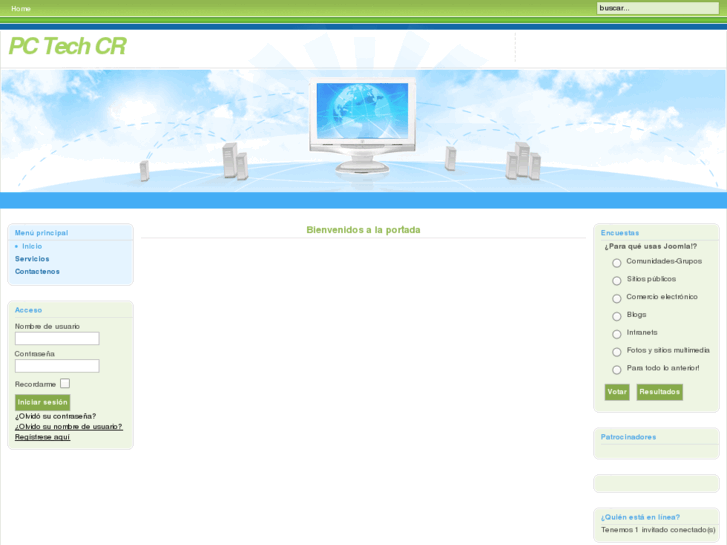727x545 pixels.
Task: Open Inicio in Menú principal
Action: [32, 246]
